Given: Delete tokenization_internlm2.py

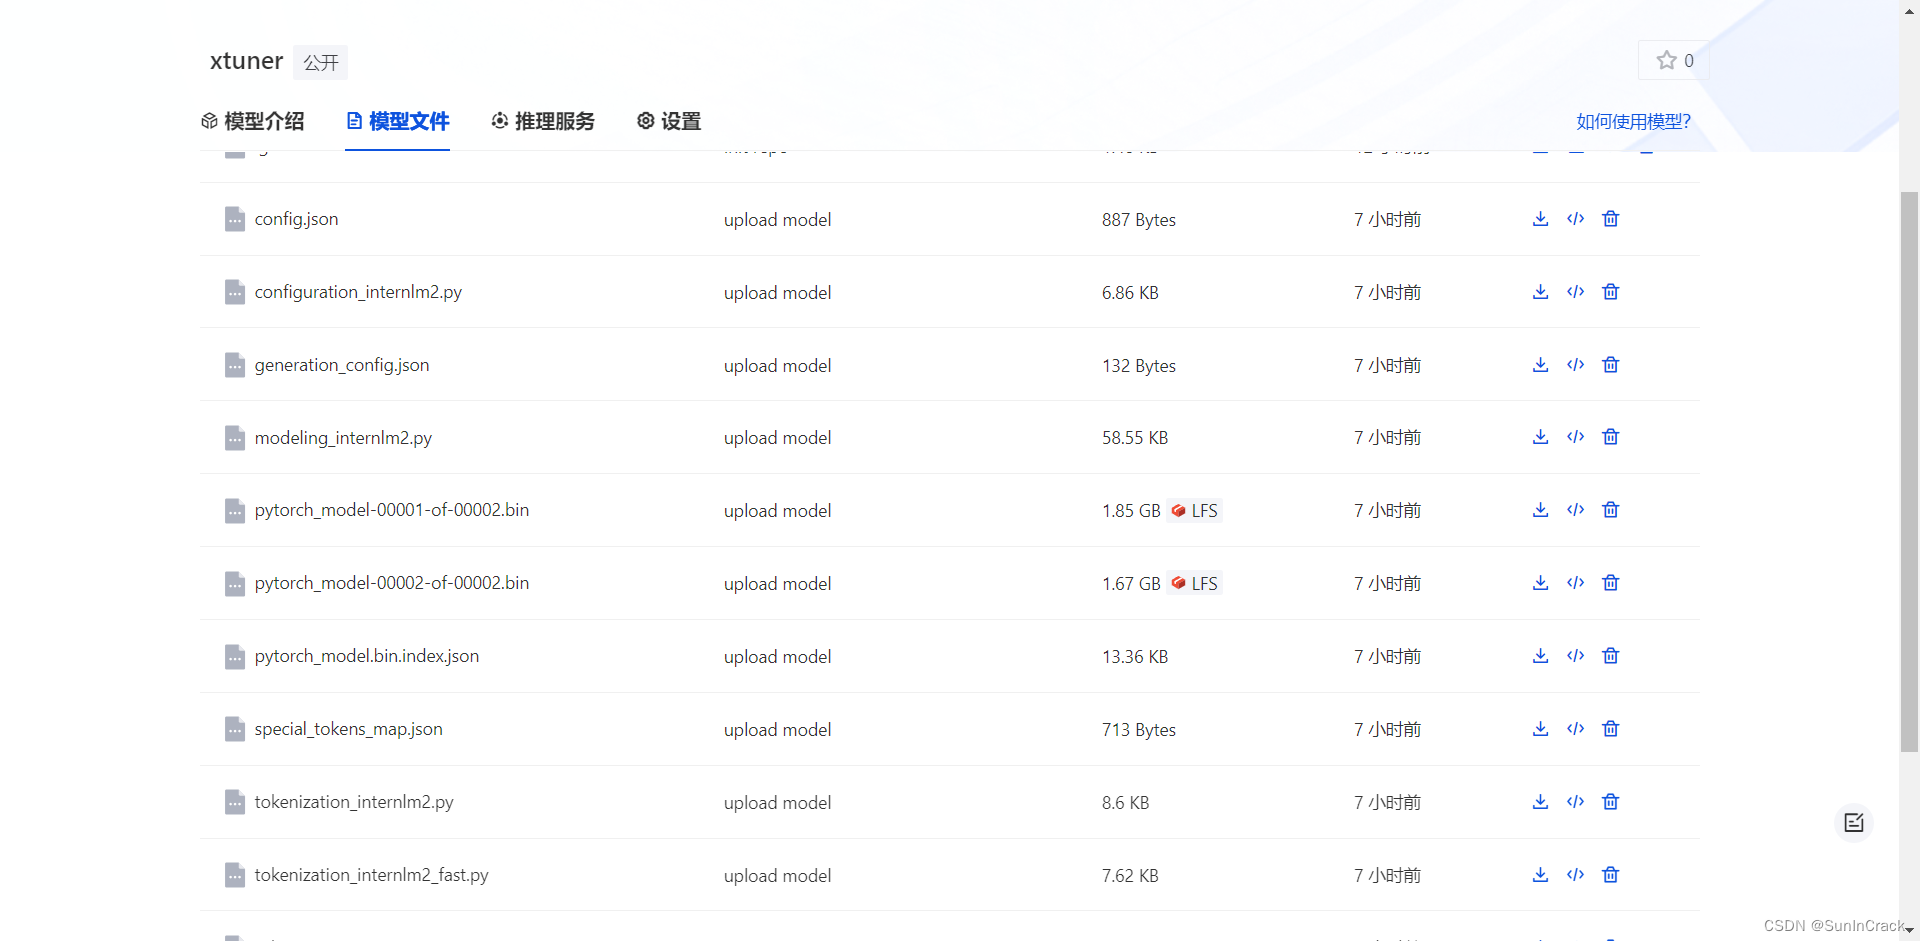Looking at the screenshot, I should coord(1611,802).
